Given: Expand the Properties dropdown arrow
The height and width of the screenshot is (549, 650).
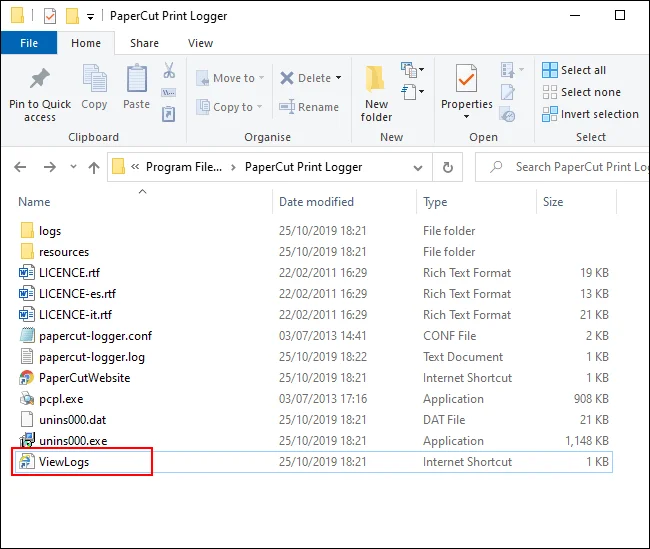Looking at the screenshot, I should [466, 117].
